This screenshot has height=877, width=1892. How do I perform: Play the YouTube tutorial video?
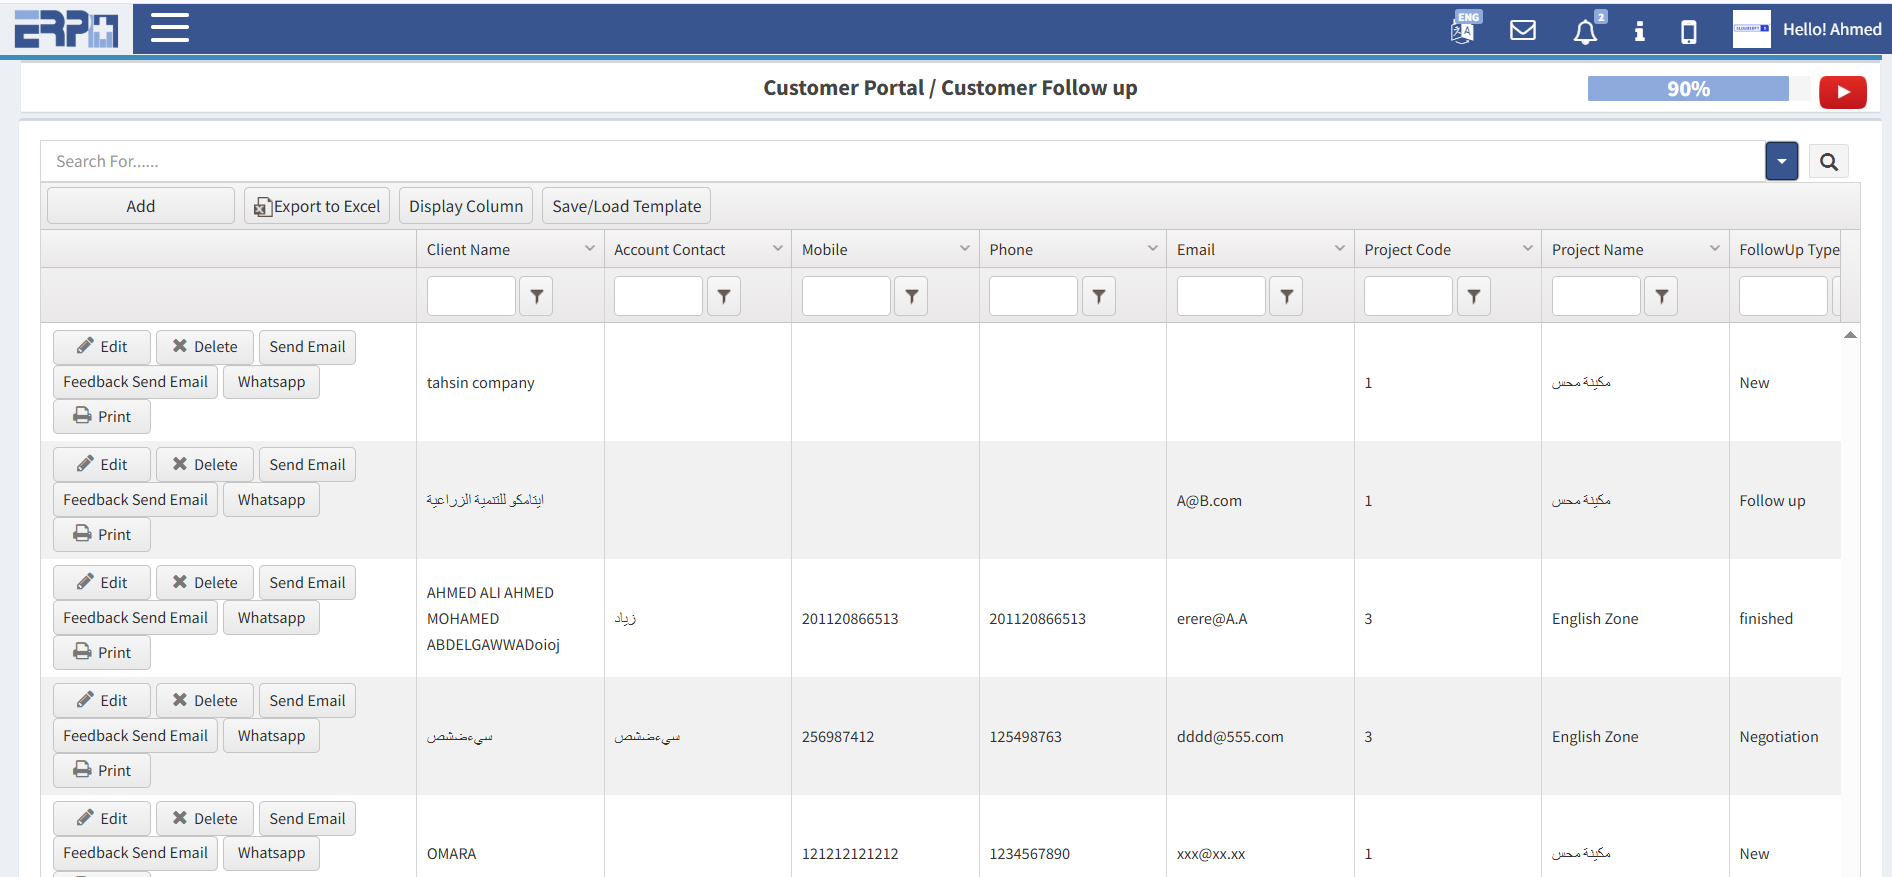[x=1842, y=92]
